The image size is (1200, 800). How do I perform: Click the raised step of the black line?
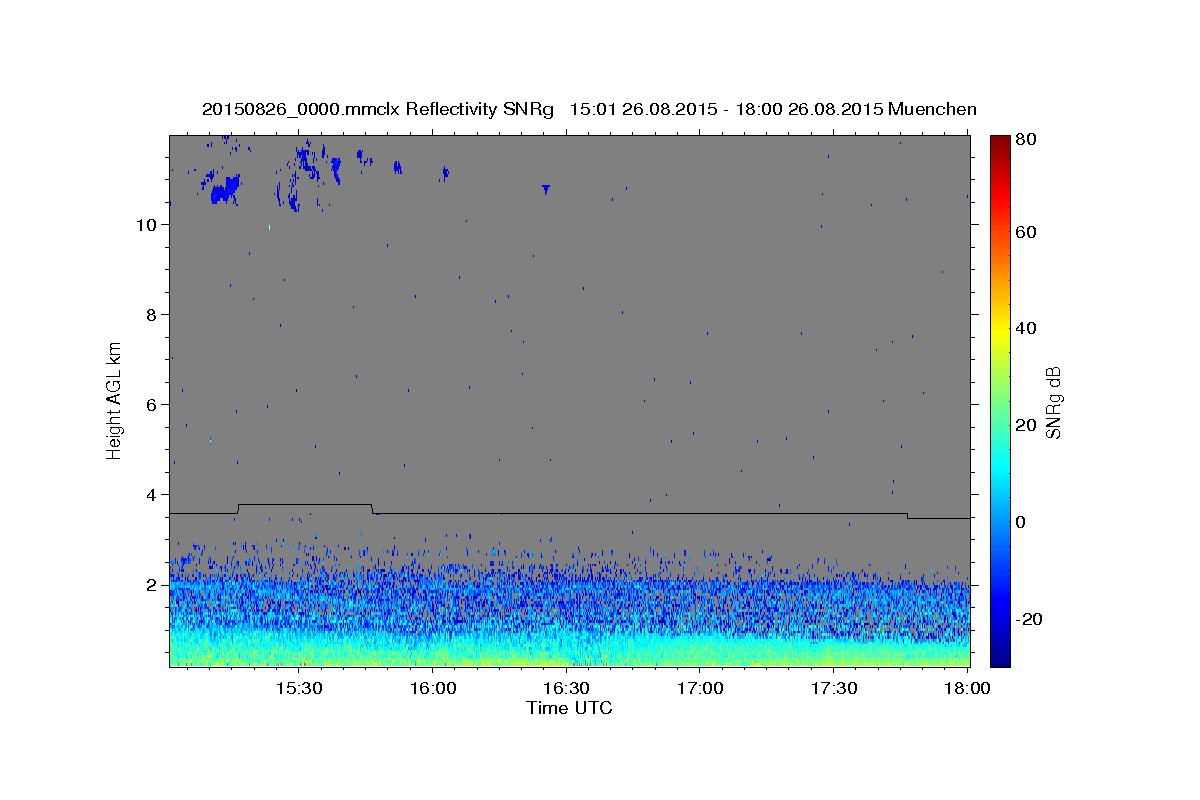point(305,505)
